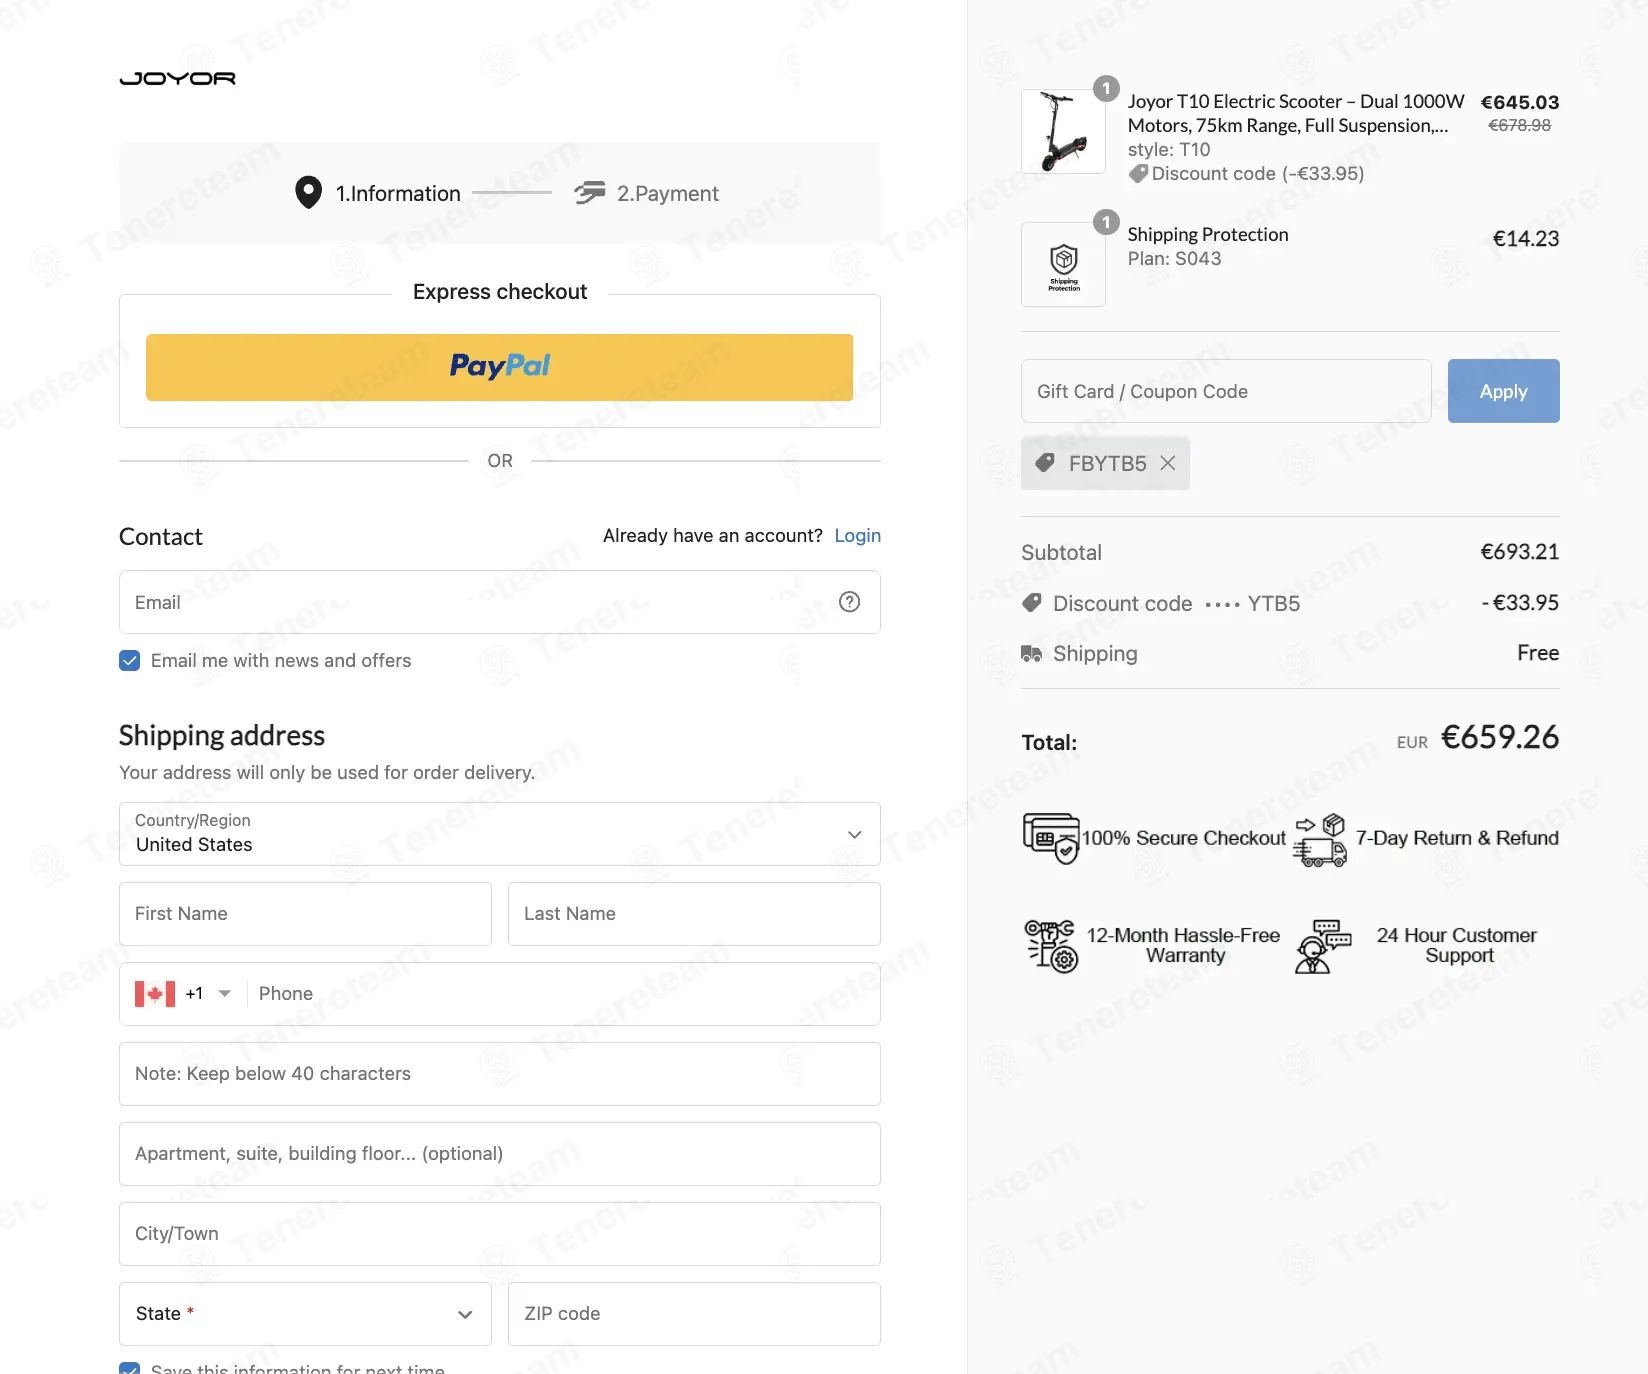Uncheck Email me with news and offers
Image resolution: width=1648 pixels, height=1374 pixels.
[x=130, y=661]
